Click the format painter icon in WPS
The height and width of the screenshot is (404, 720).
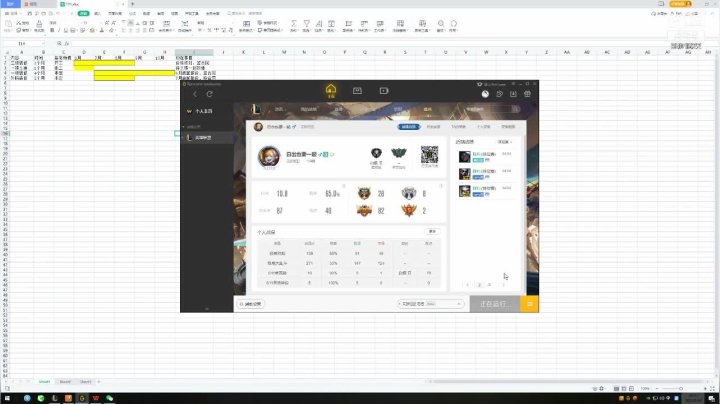(39, 23)
